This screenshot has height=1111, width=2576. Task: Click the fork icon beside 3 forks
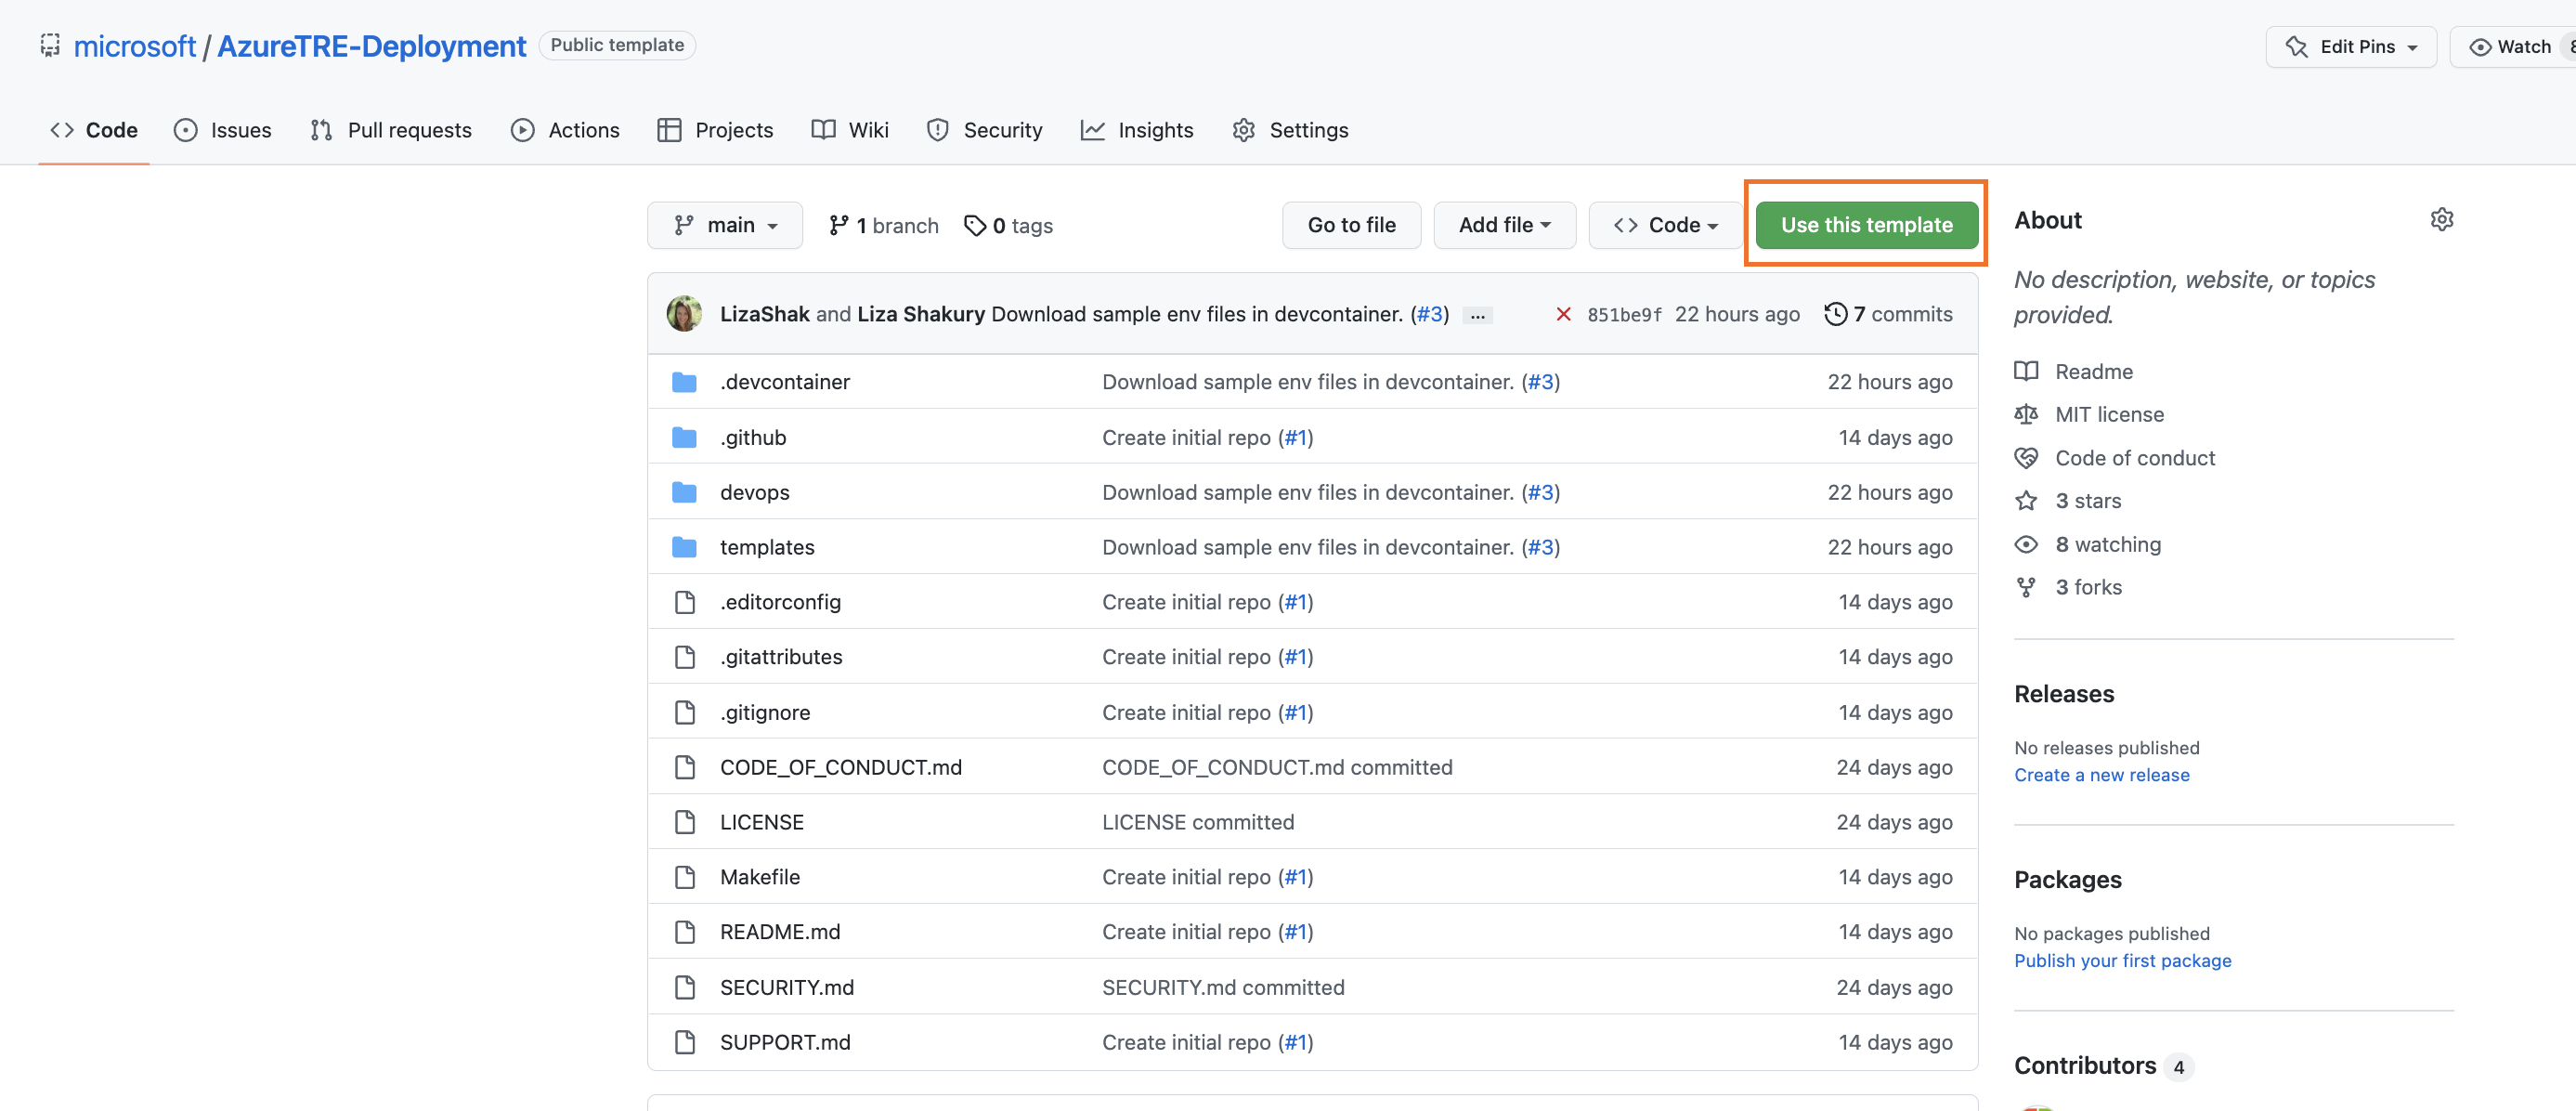[2027, 587]
